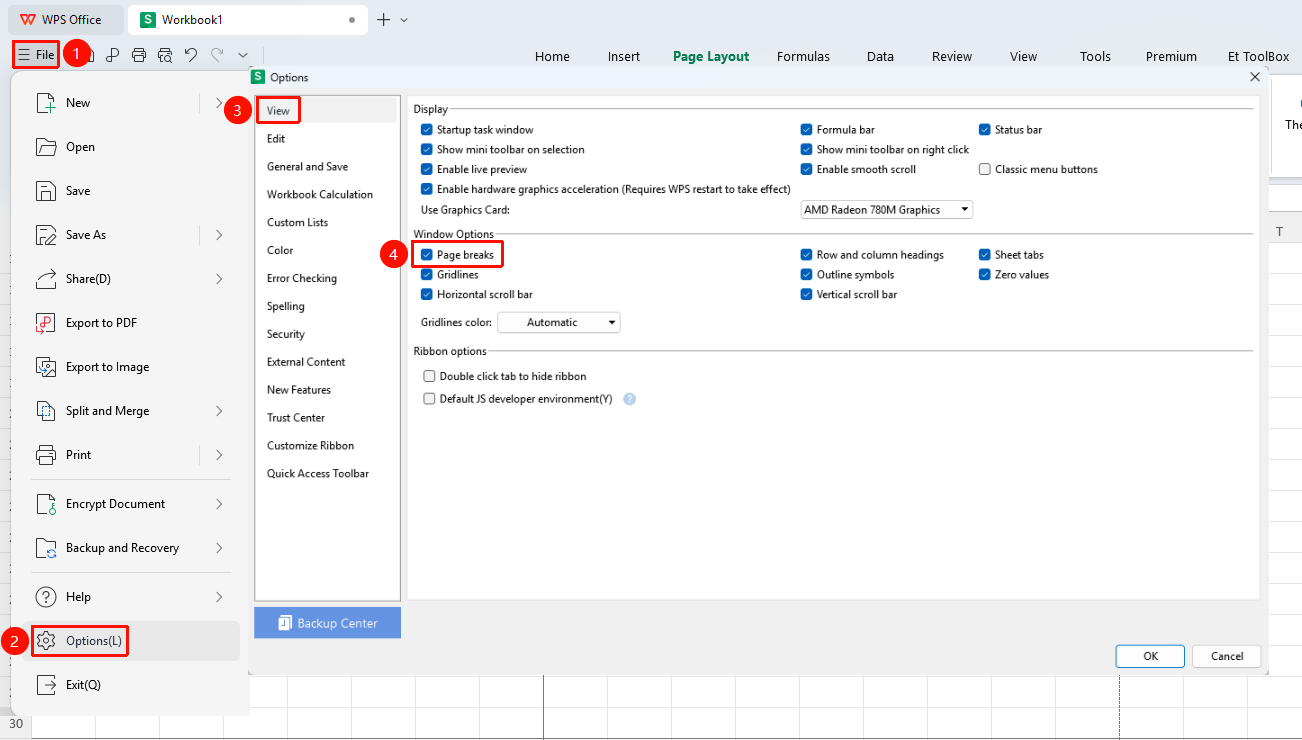Expand the New submenu arrow

[219, 103]
